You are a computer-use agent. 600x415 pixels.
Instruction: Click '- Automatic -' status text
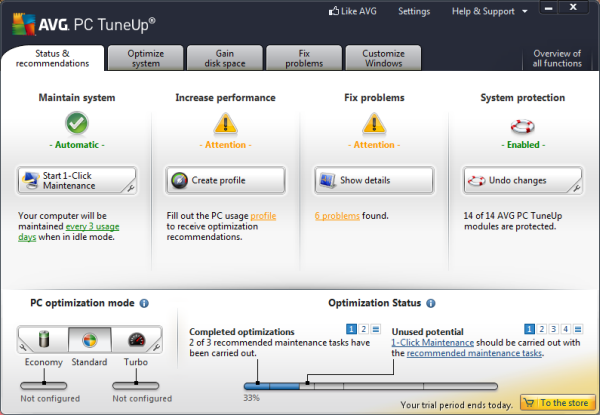click(77, 145)
